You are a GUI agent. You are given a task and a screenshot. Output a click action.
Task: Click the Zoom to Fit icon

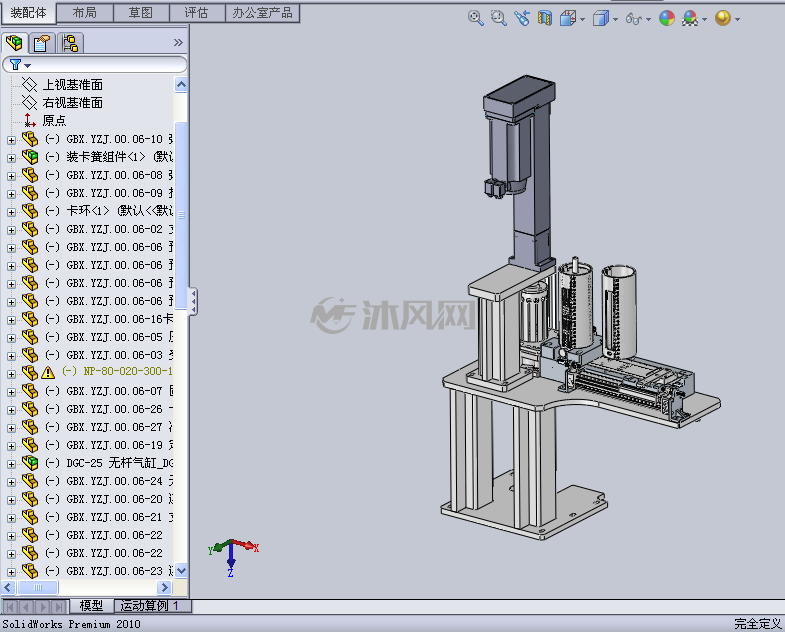tap(475, 19)
